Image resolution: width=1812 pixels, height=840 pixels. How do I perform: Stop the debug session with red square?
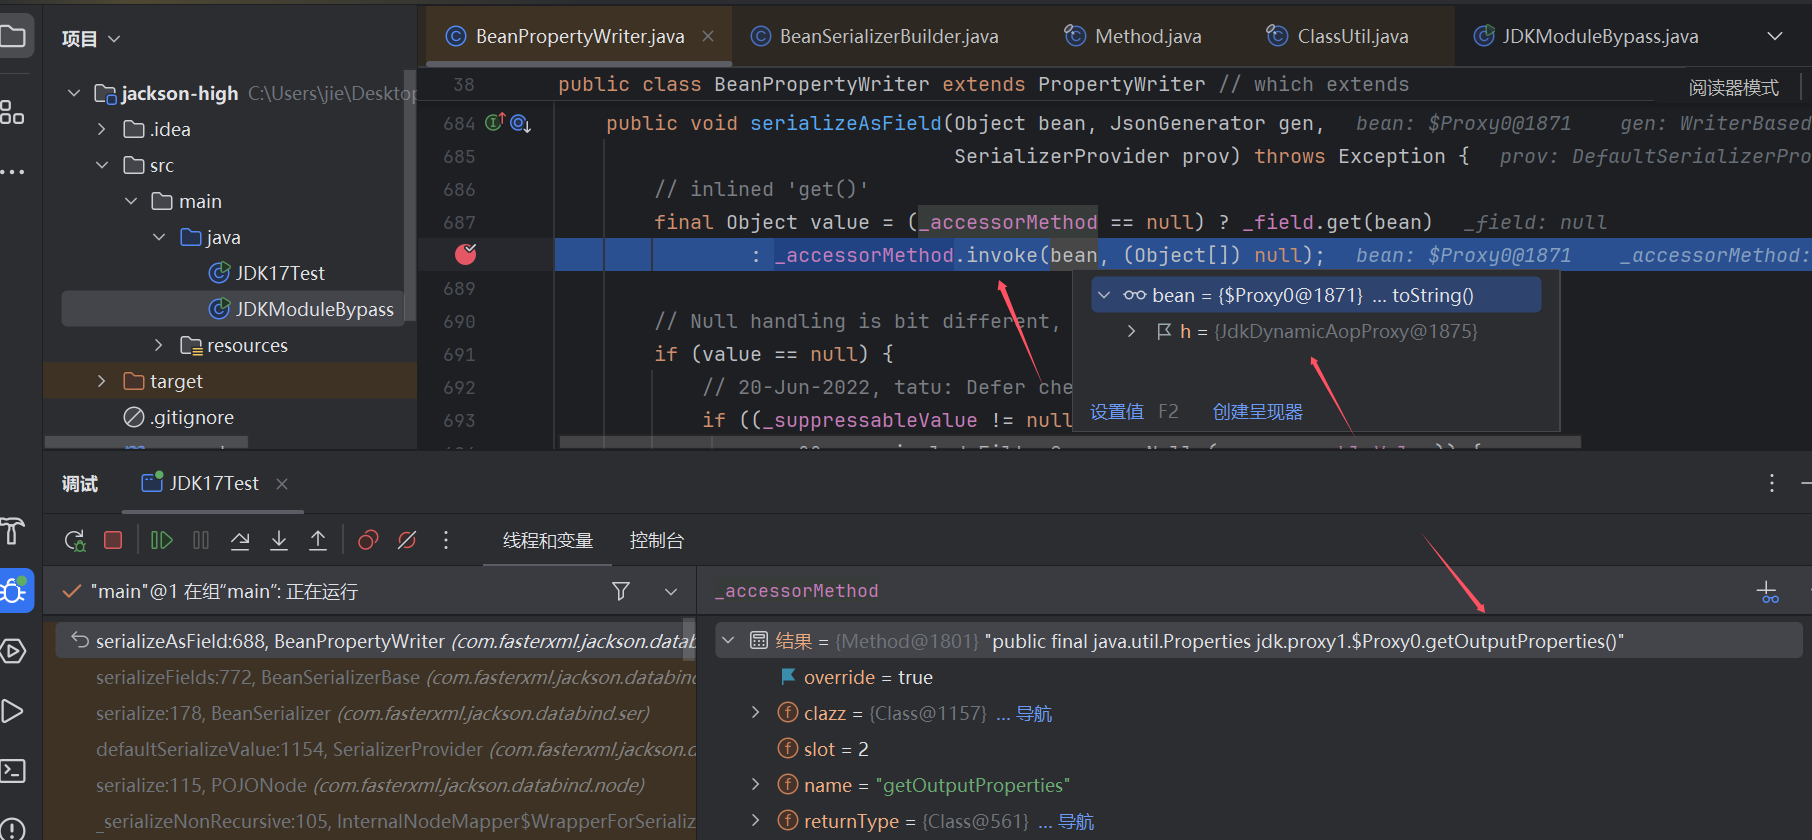click(113, 541)
